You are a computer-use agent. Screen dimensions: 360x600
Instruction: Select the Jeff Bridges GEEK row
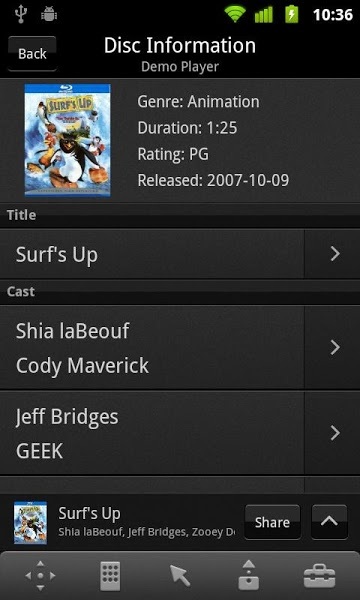(x=152, y=433)
